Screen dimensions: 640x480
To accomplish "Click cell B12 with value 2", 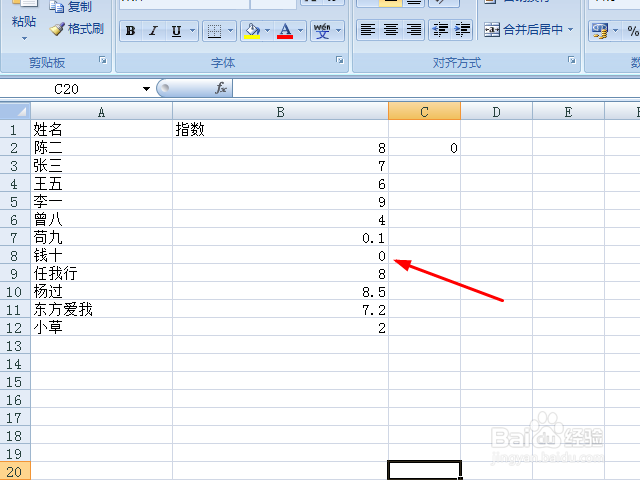I will click(280, 327).
